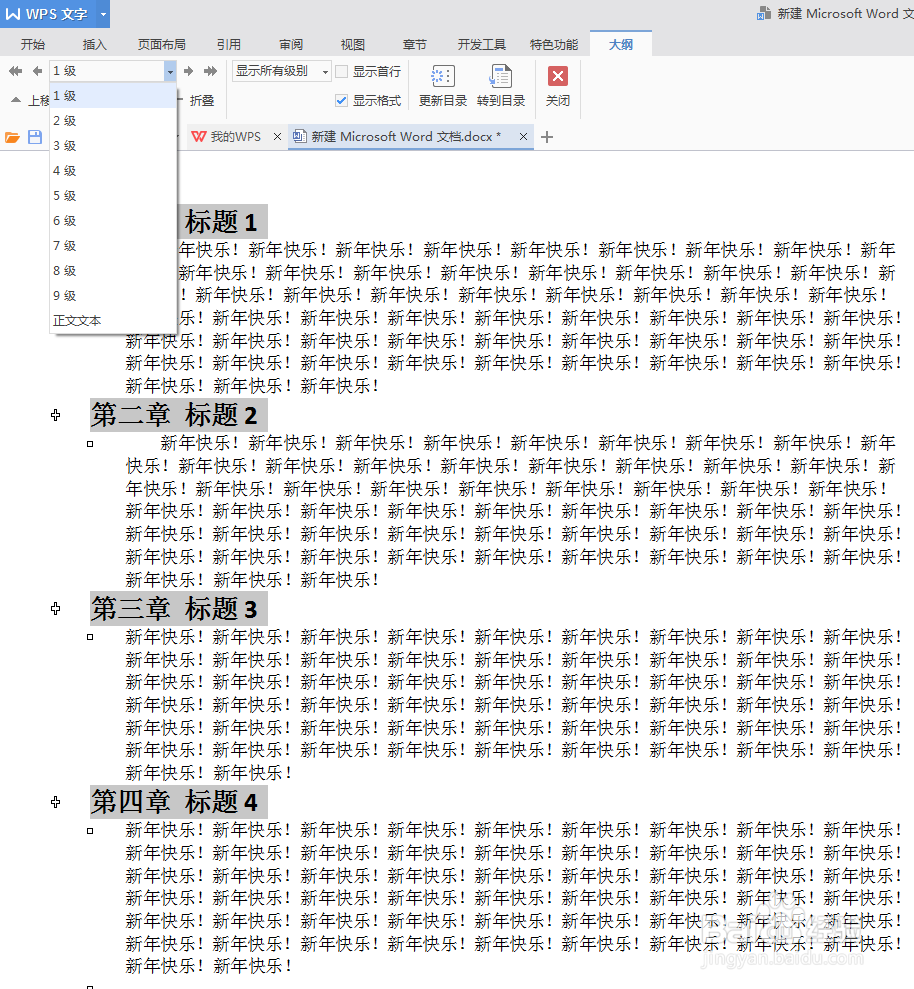Click the demote single right arrow
Image resolution: width=914 pixels, height=989 pixels.
point(188,71)
